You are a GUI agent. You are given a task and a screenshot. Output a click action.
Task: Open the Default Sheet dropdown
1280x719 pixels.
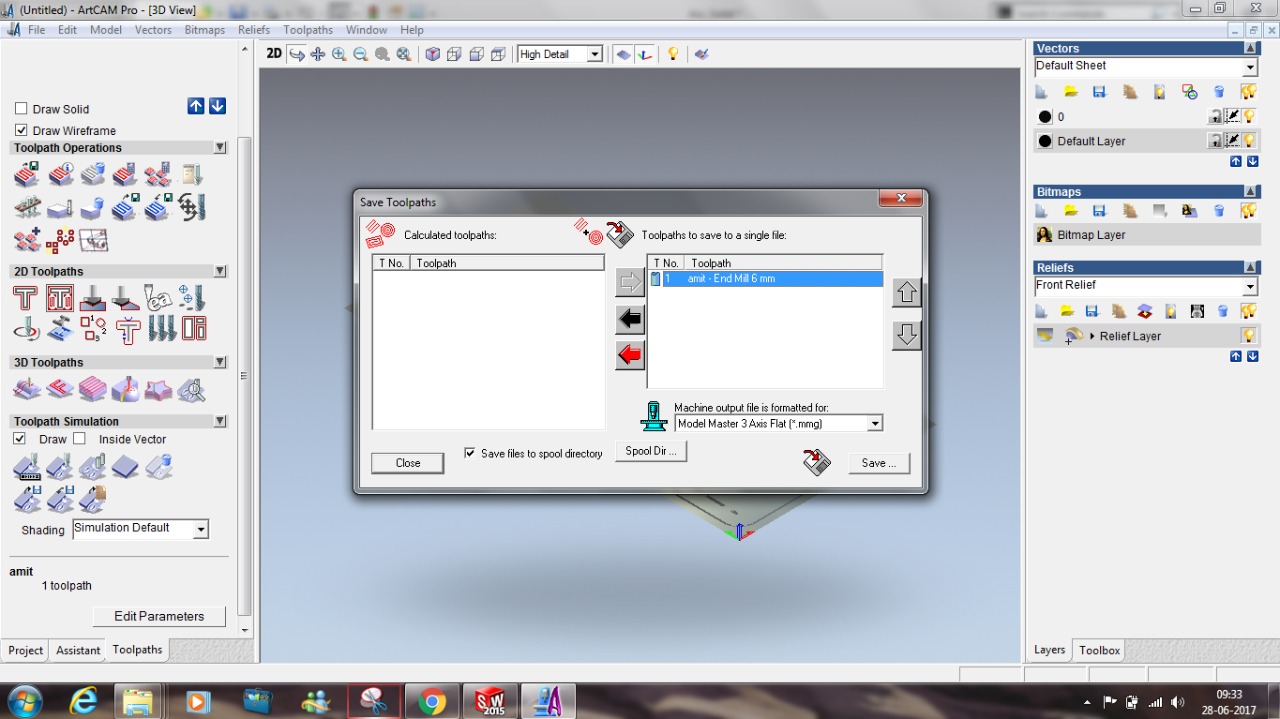click(x=1250, y=67)
